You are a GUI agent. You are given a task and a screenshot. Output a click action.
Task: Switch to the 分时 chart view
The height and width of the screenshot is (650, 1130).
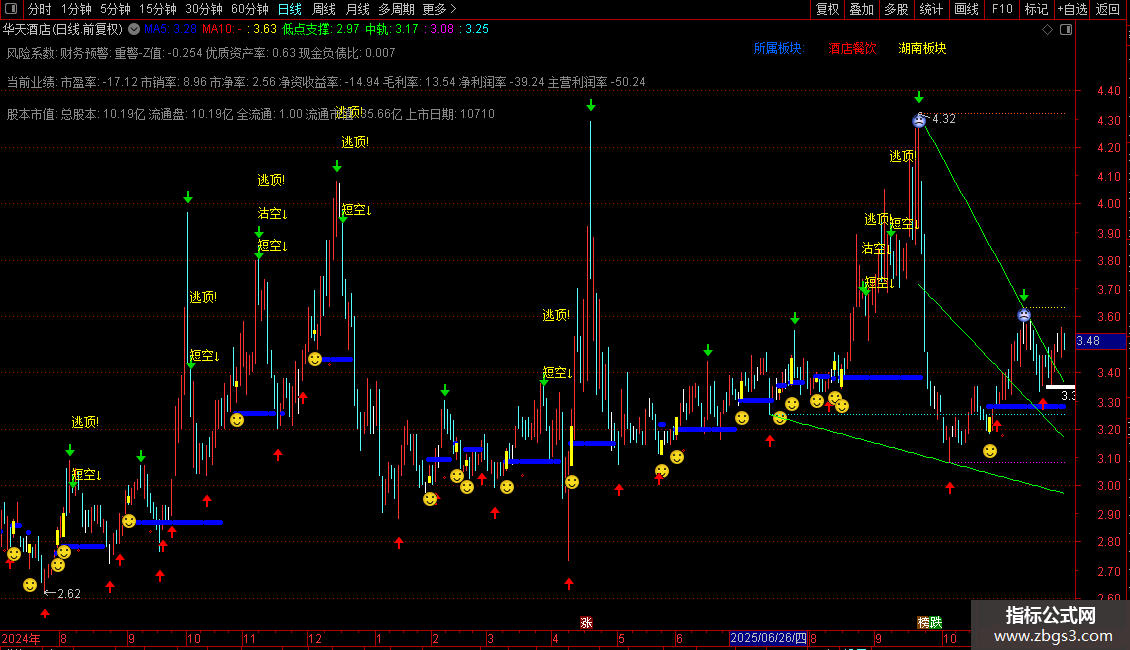[x=40, y=9]
